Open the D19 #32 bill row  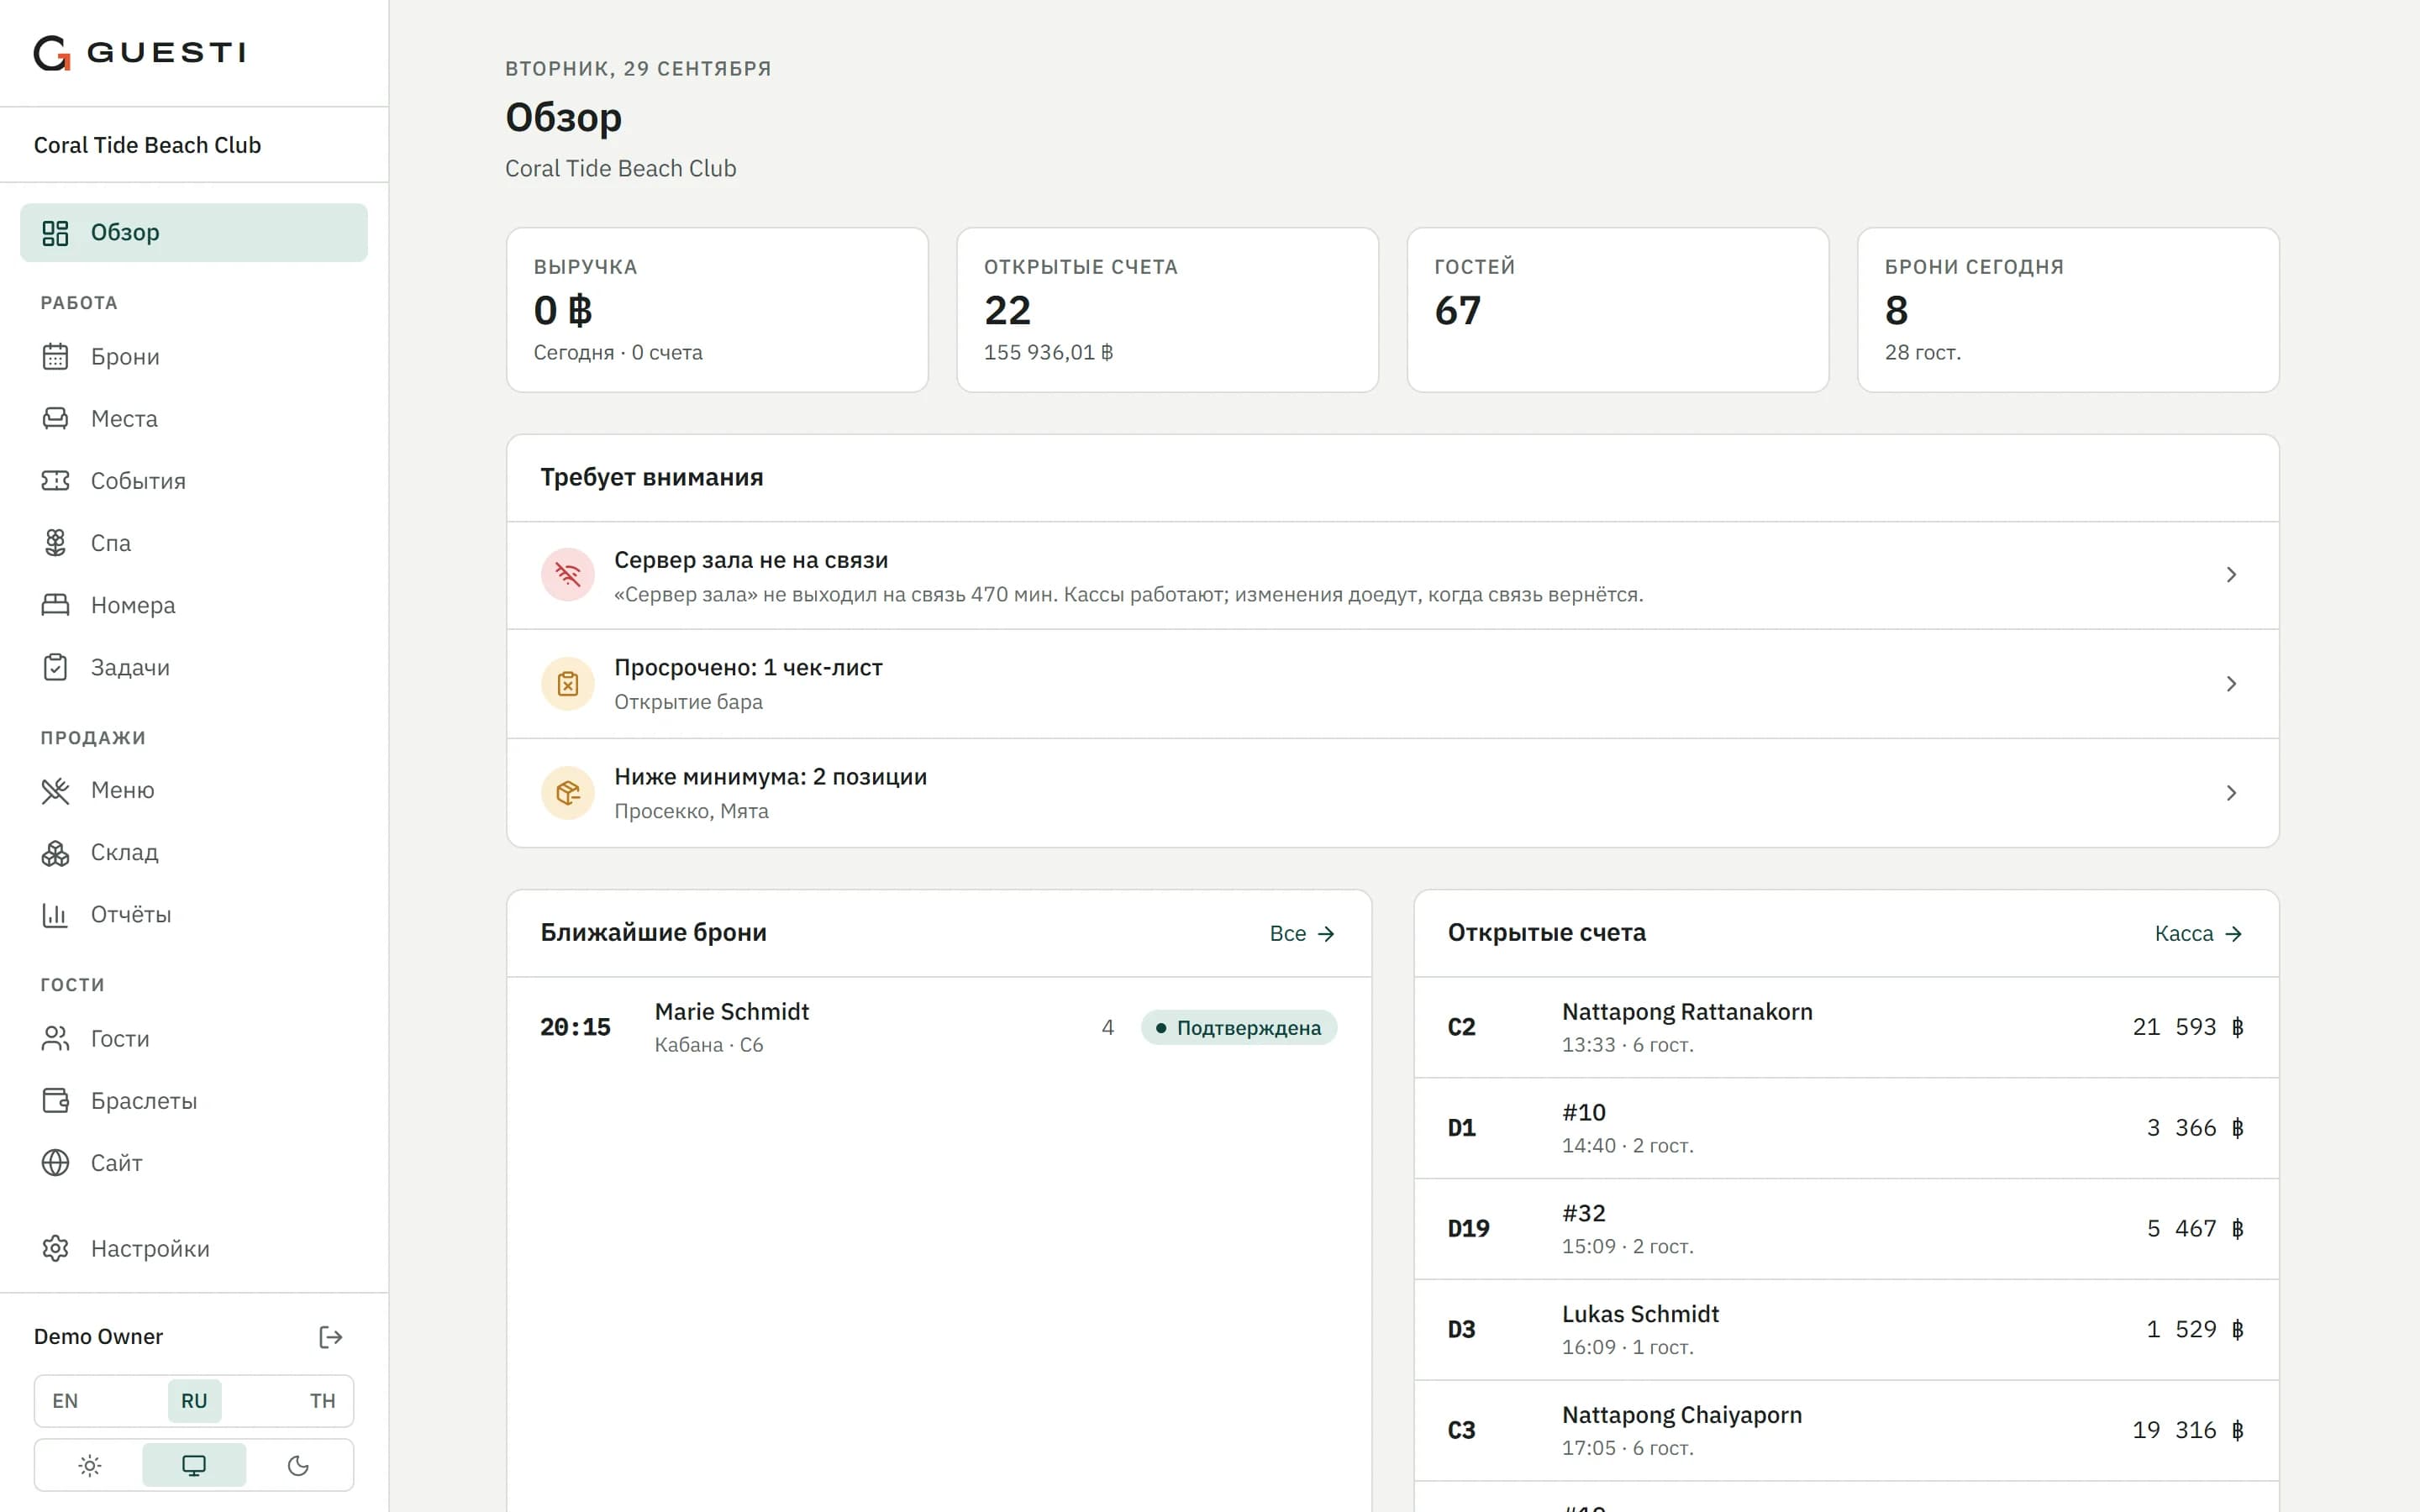(x=1846, y=1229)
